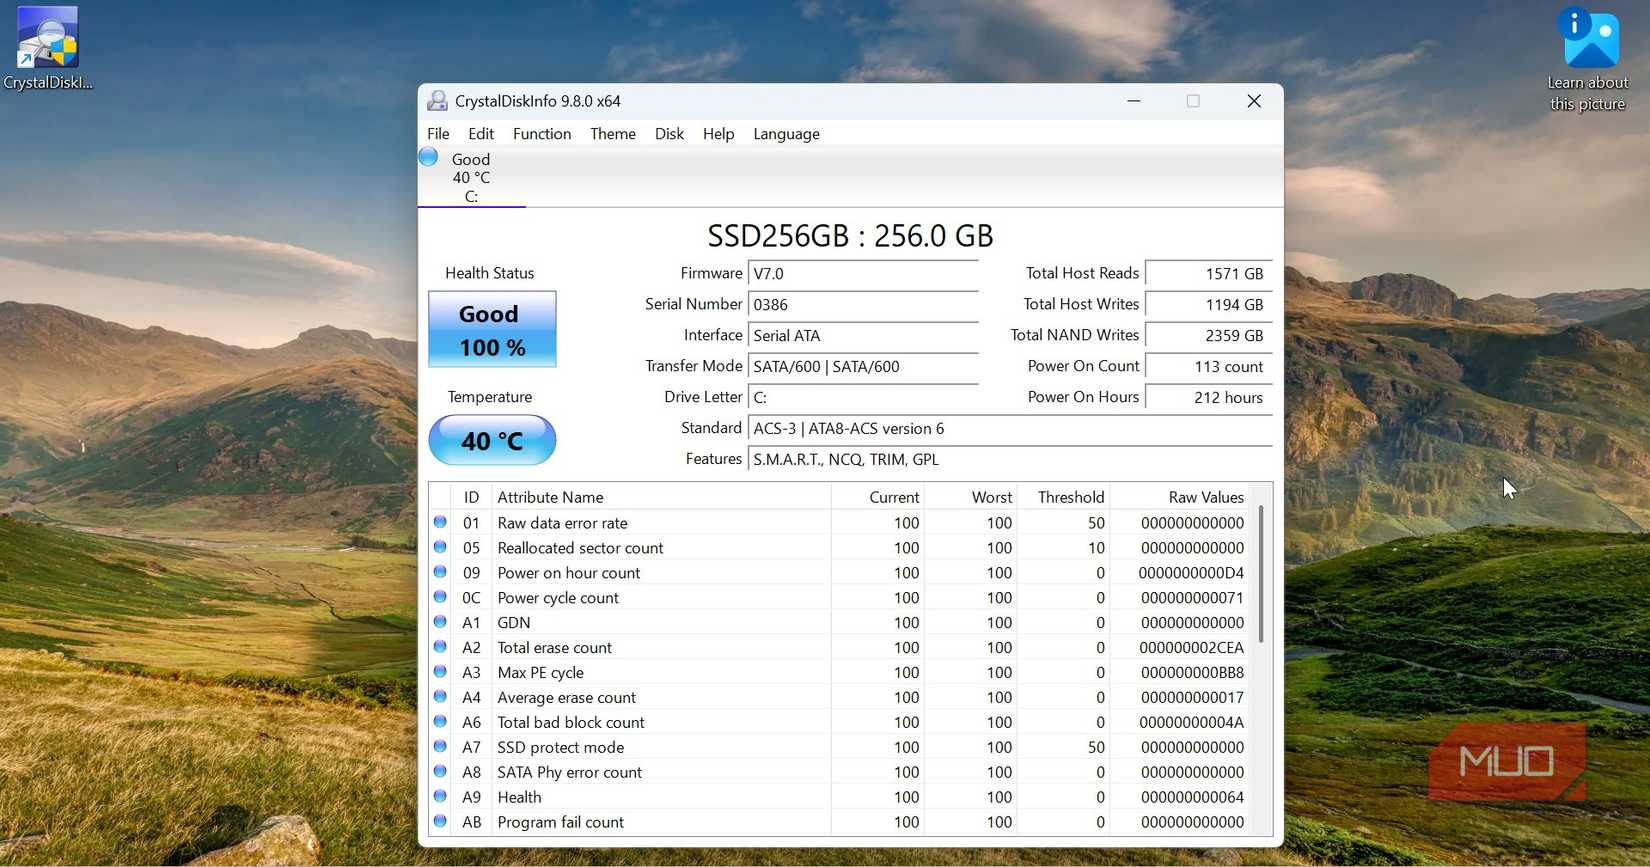Open the Theme menu
The height and width of the screenshot is (867, 1650).
(x=613, y=134)
